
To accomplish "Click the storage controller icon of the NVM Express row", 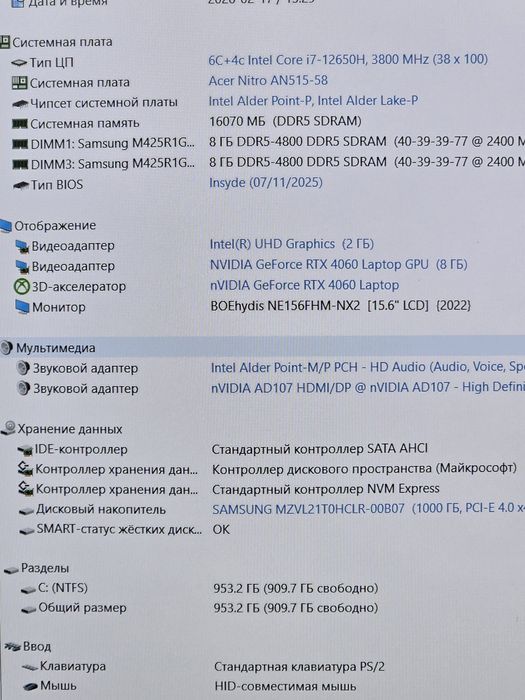I will (x=26, y=489).
